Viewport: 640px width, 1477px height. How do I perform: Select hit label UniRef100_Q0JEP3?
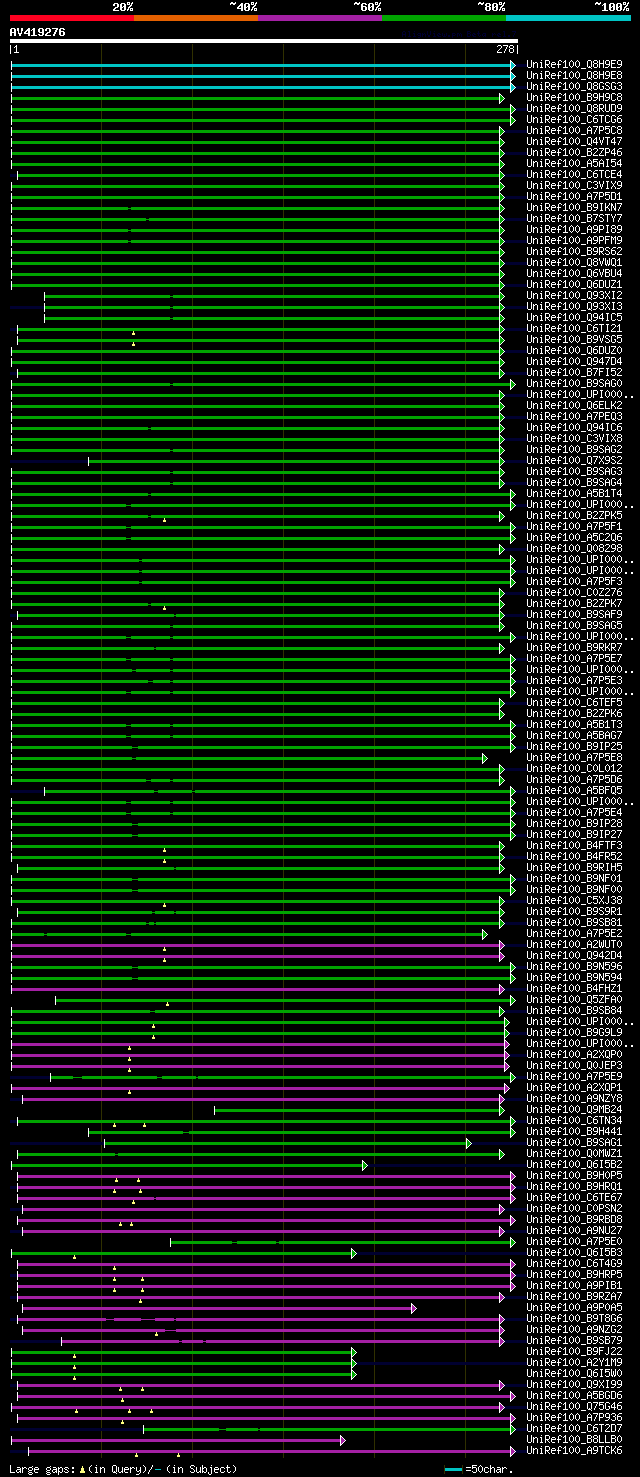coord(574,1065)
